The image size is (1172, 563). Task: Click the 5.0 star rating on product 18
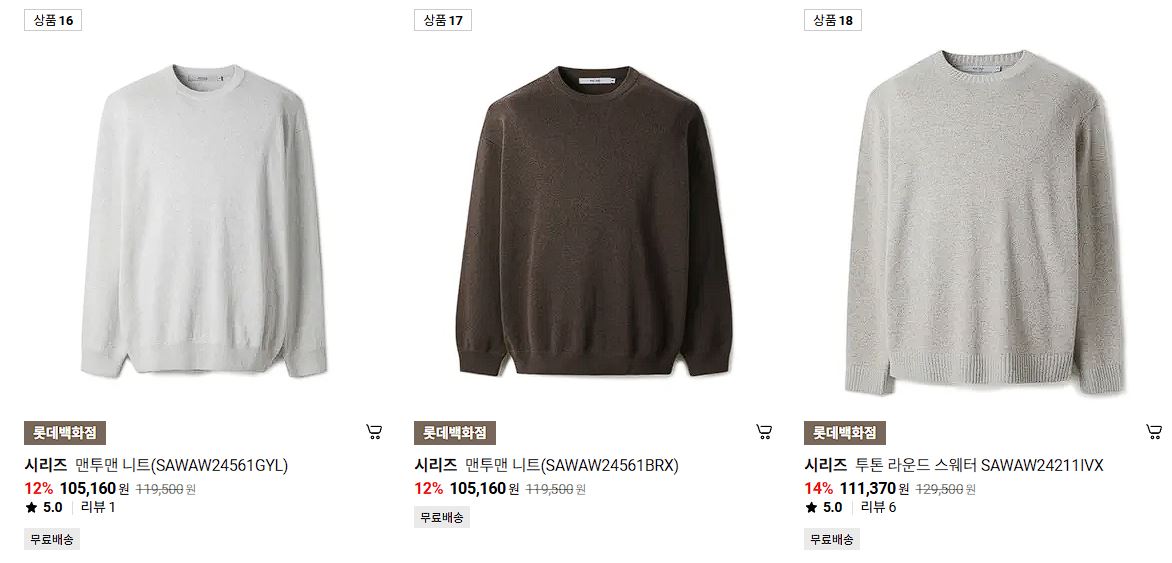(824, 508)
